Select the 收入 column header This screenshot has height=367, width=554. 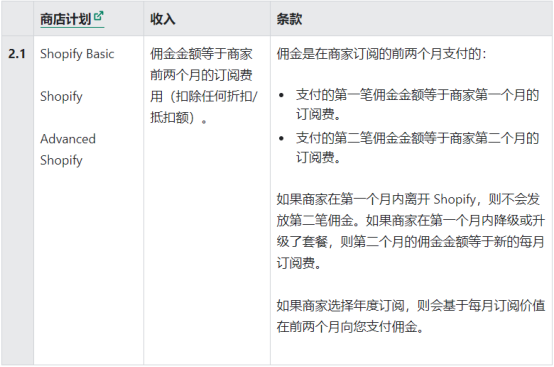point(163,19)
